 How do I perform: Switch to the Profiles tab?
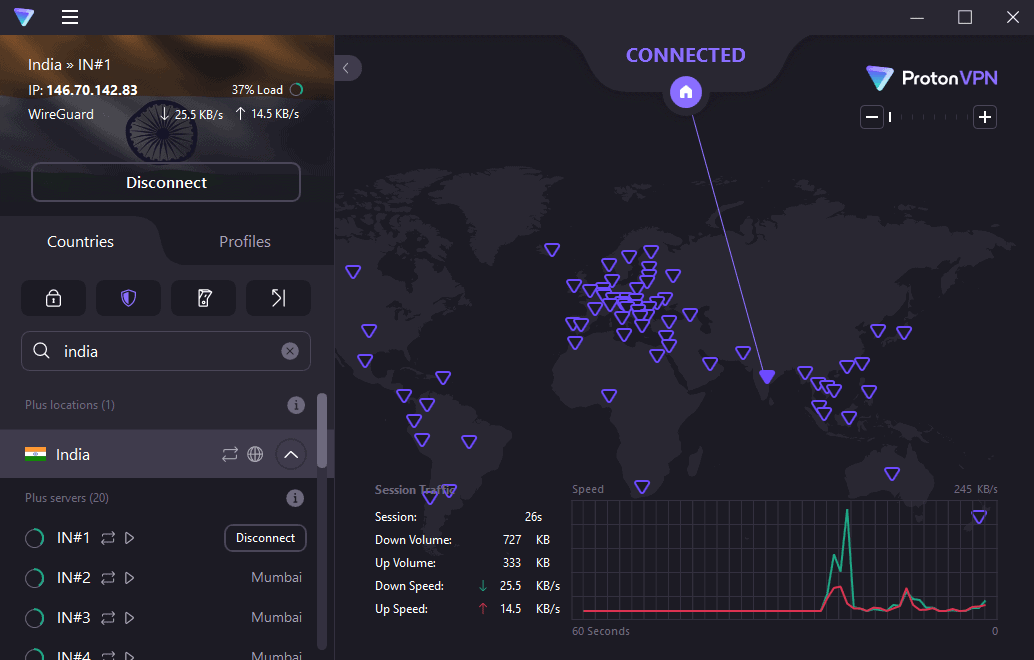pyautogui.click(x=245, y=242)
